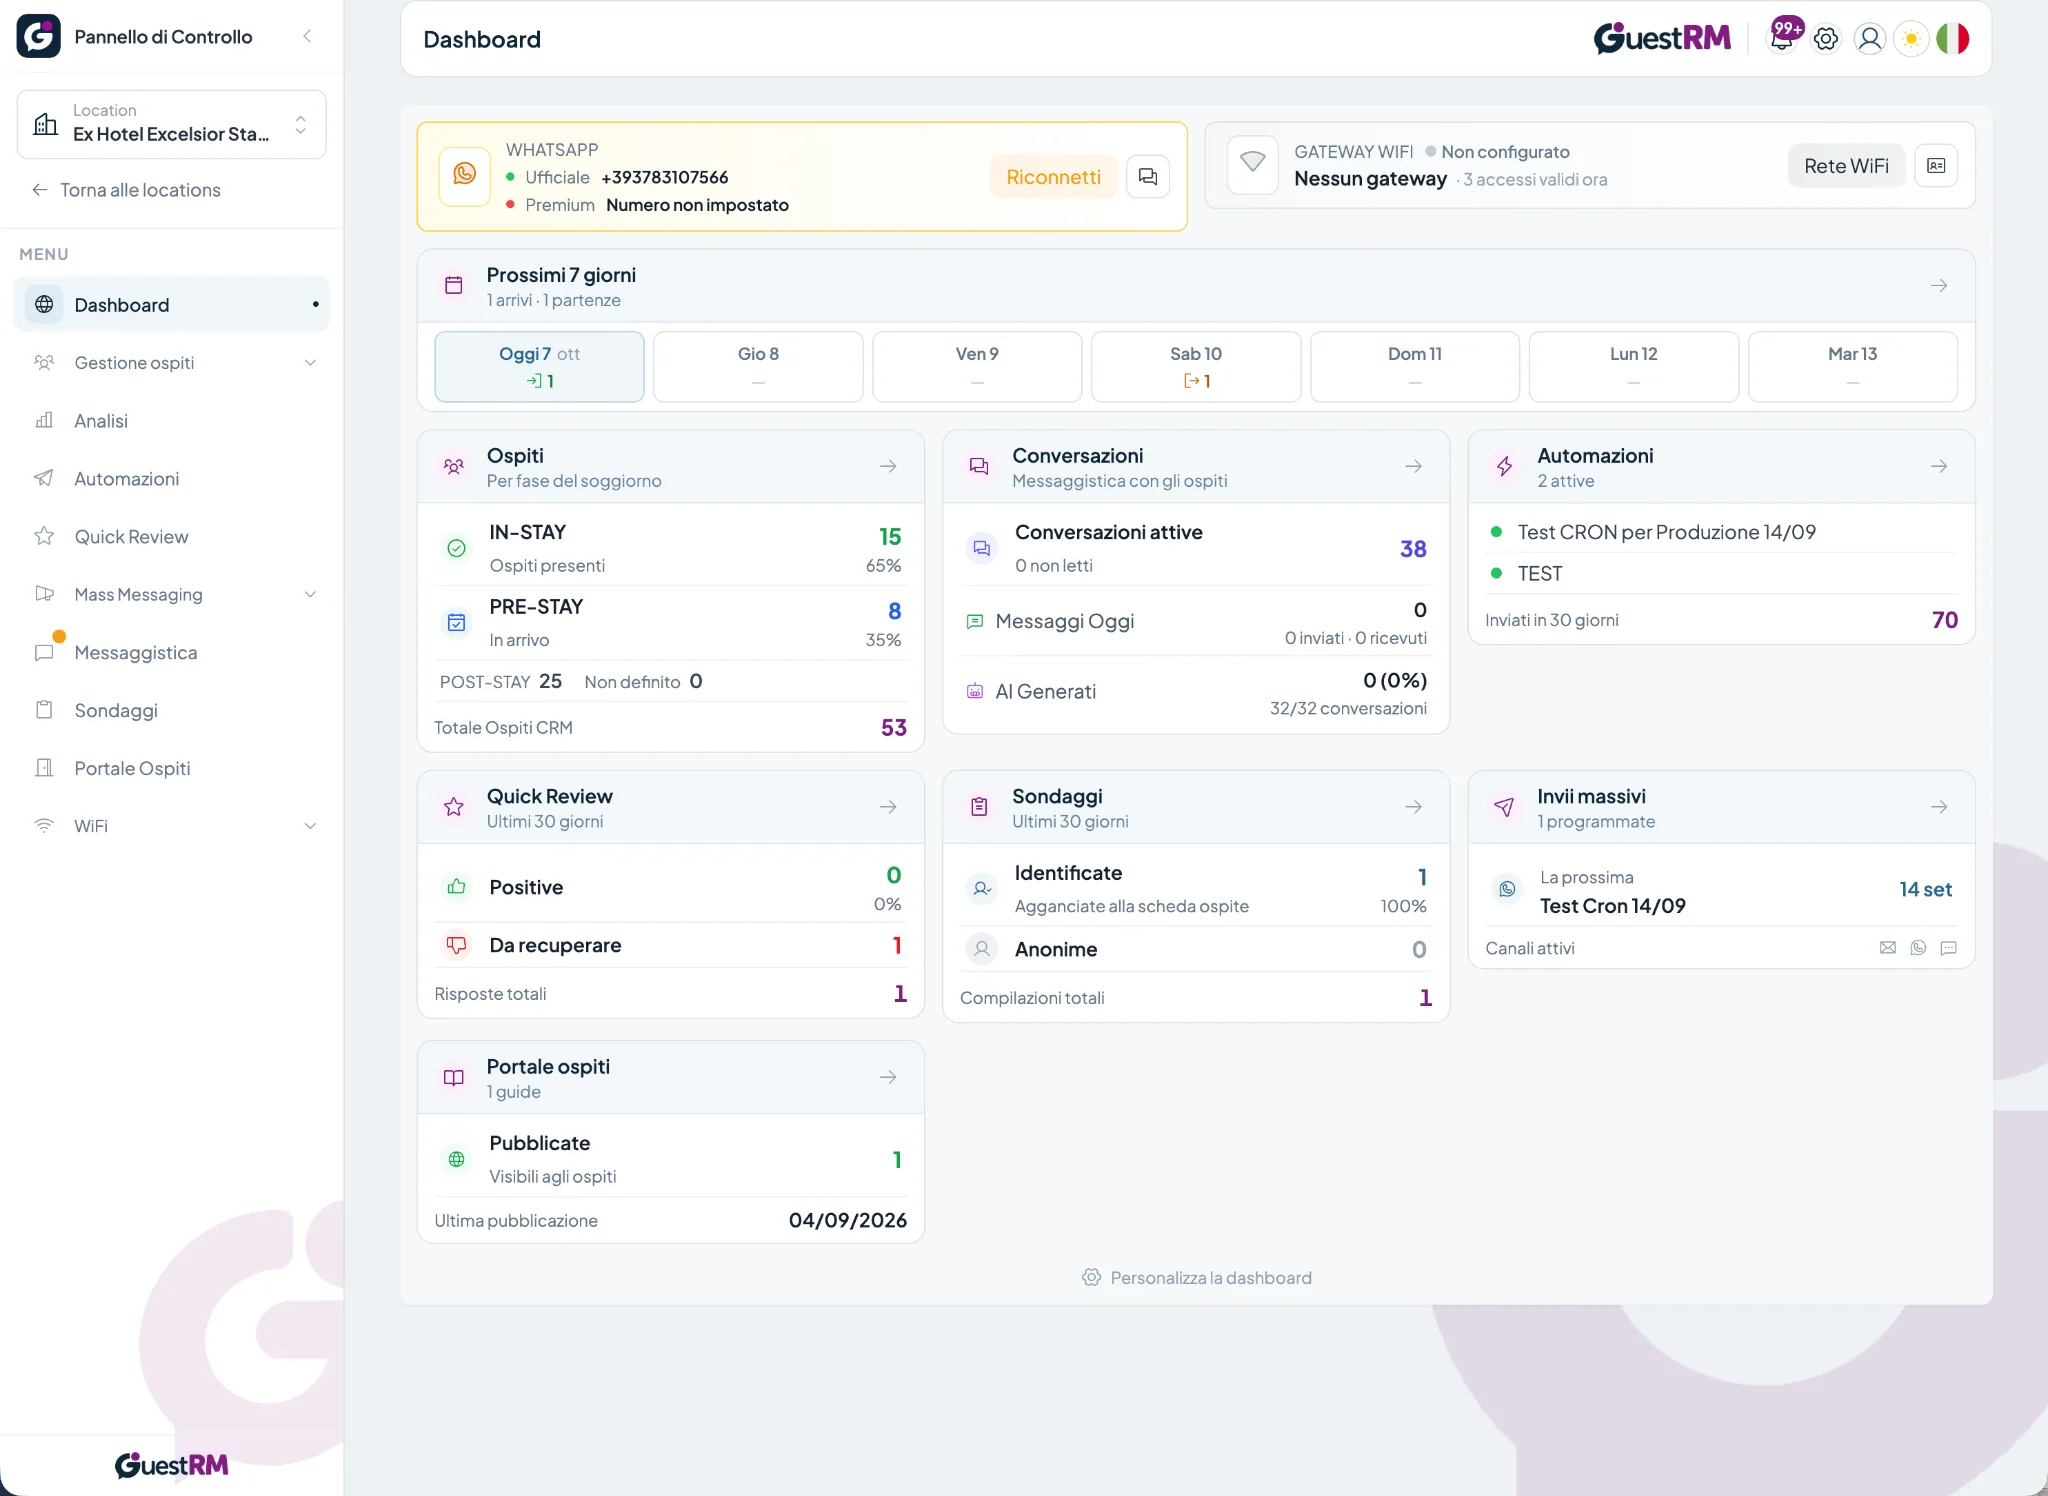Click the Pubblicate guides row

pos(671,1159)
